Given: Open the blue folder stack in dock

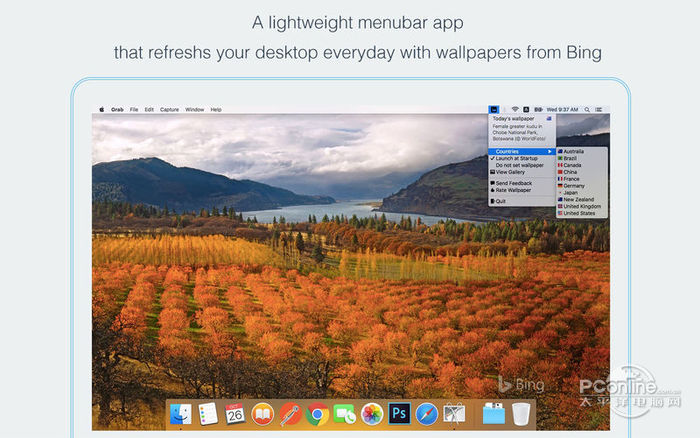Looking at the screenshot, I should 494,414.
